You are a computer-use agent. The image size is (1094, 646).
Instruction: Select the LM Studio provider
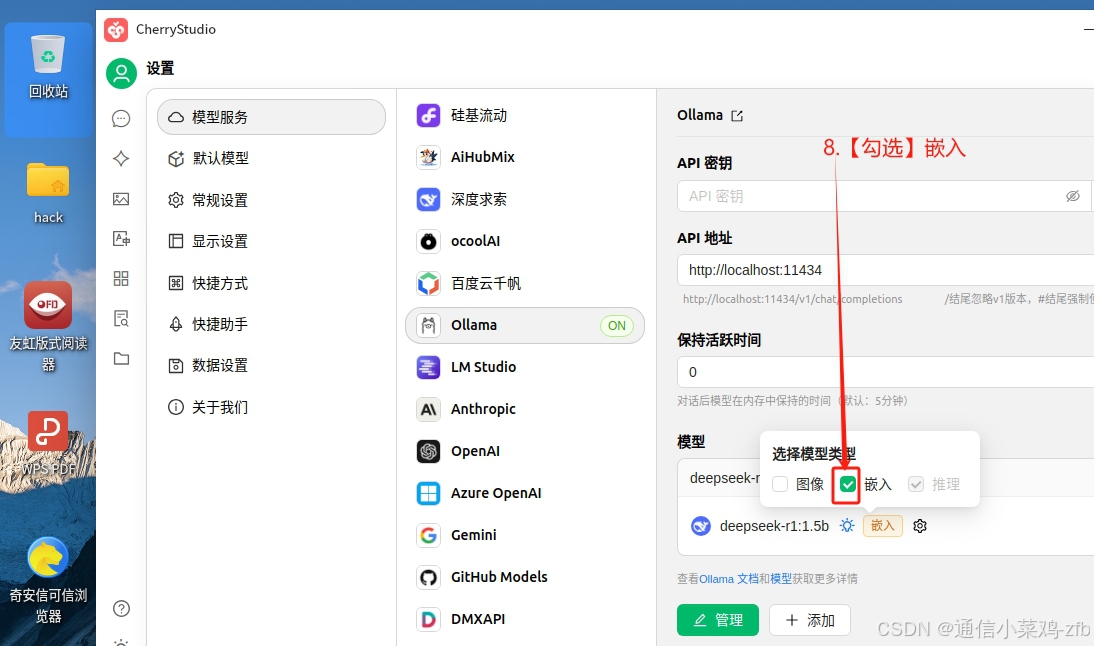click(525, 367)
